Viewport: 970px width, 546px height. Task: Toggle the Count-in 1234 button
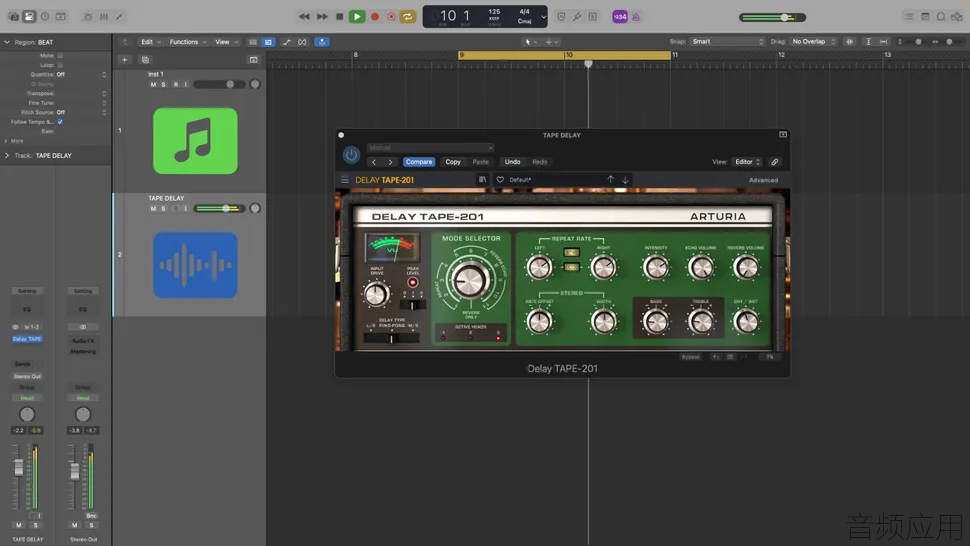coord(619,17)
